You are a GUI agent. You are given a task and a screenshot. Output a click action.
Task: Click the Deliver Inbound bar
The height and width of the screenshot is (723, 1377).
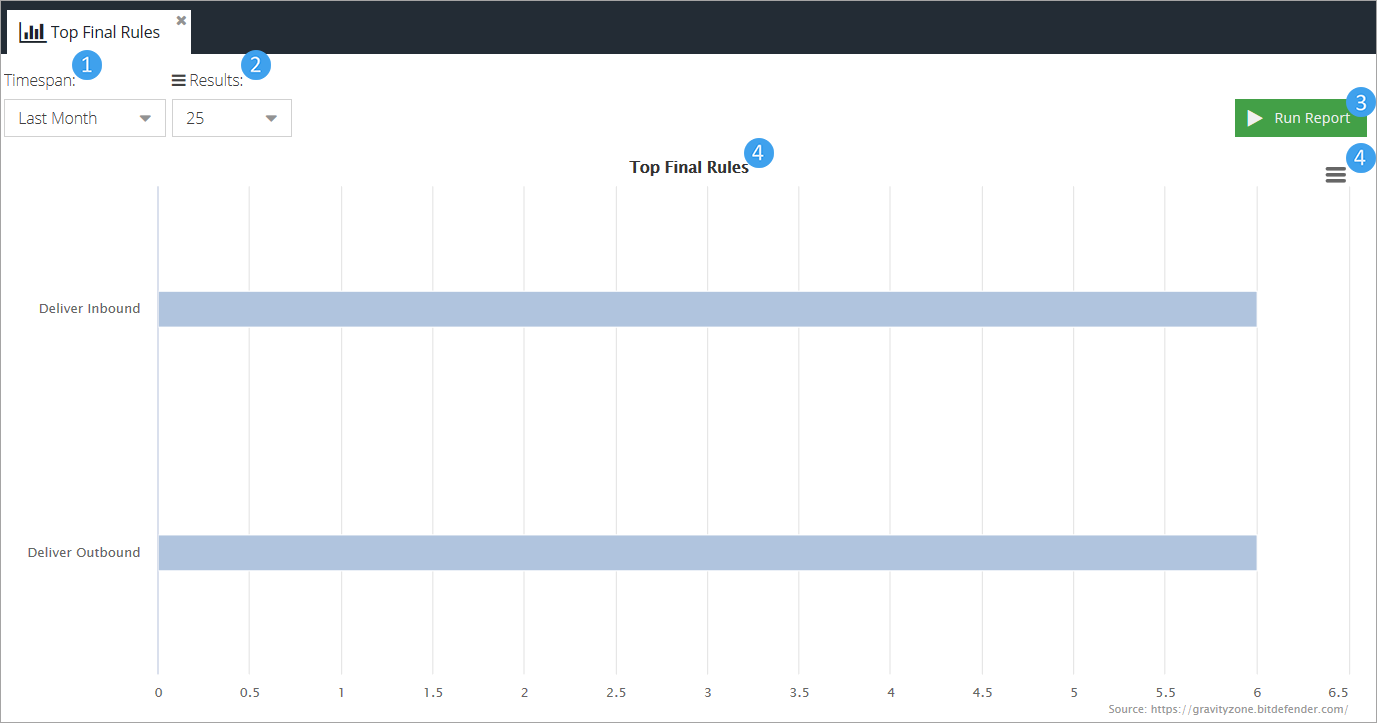pyautogui.click(x=706, y=309)
